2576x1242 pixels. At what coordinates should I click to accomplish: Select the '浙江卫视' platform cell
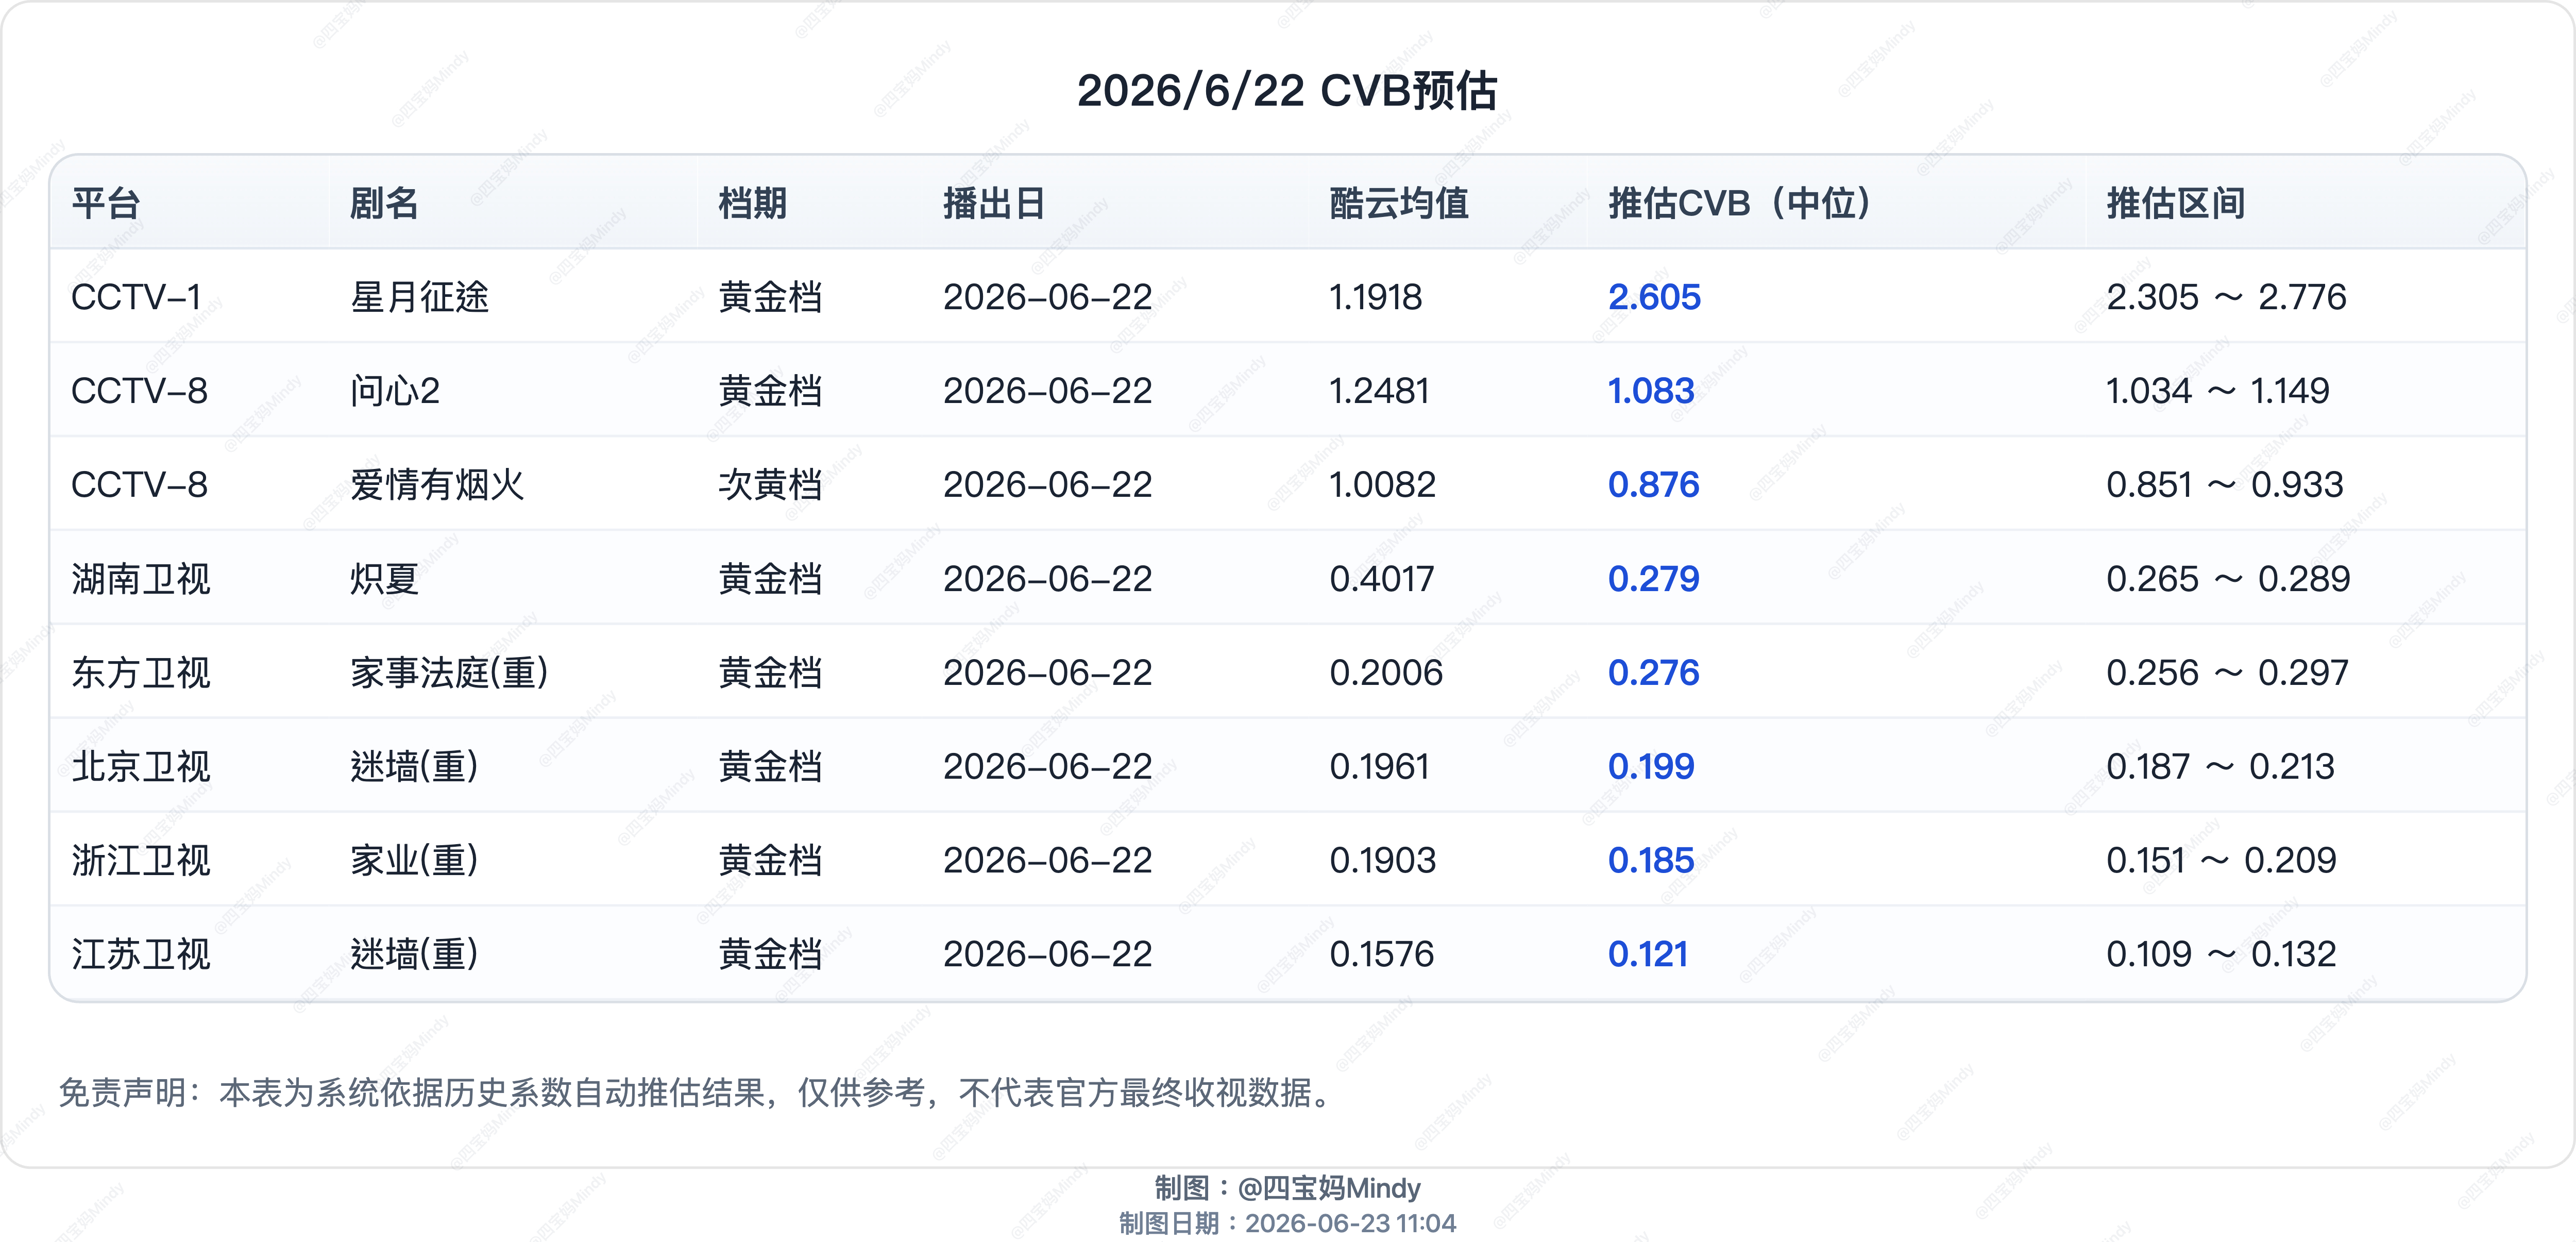[141, 860]
